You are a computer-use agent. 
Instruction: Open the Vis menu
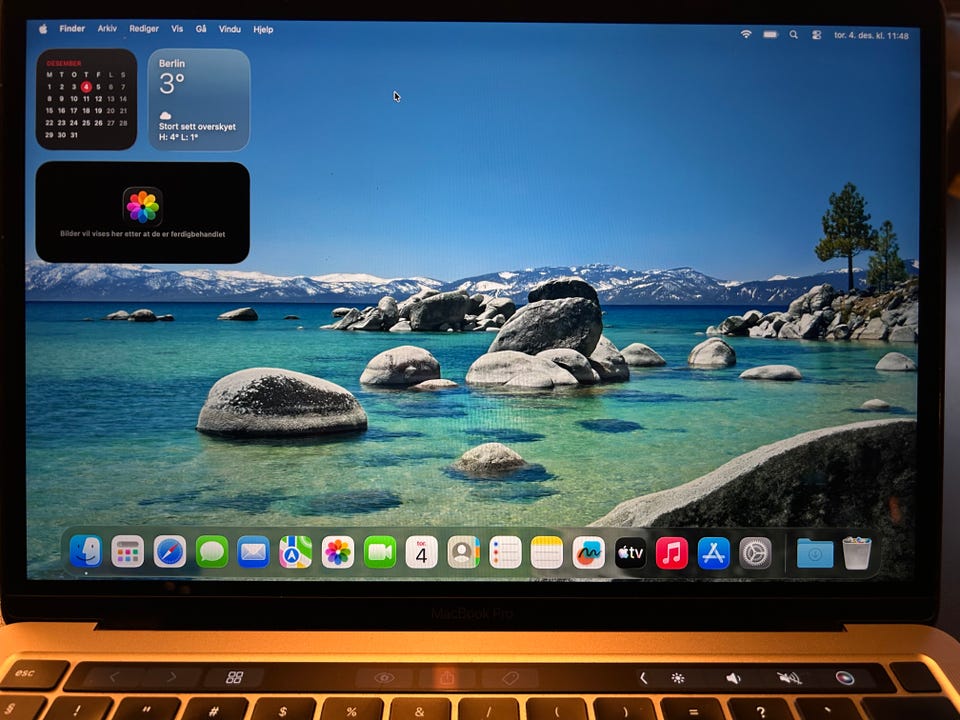[x=177, y=29]
